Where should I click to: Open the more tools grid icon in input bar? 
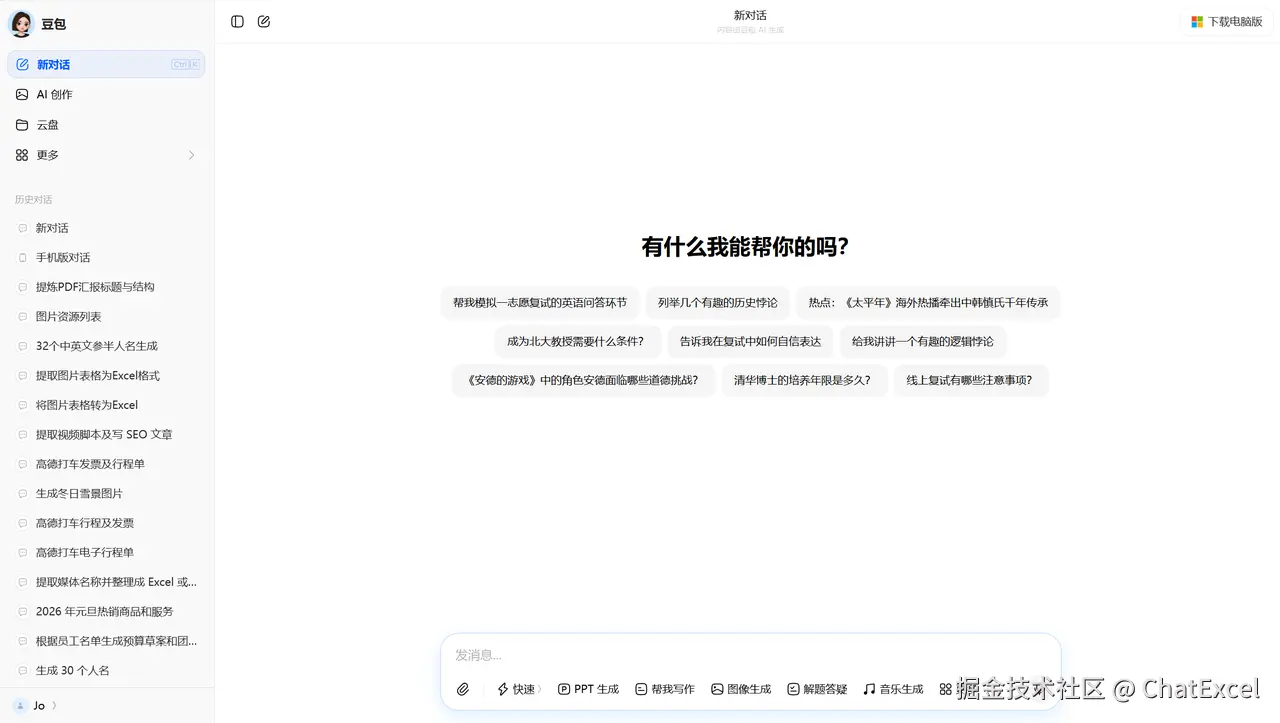point(945,689)
